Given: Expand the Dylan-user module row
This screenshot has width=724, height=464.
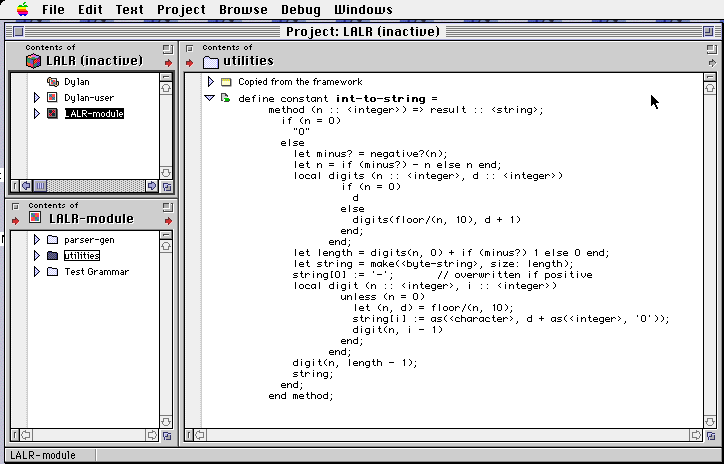Looking at the screenshot, I should point(37,97).
